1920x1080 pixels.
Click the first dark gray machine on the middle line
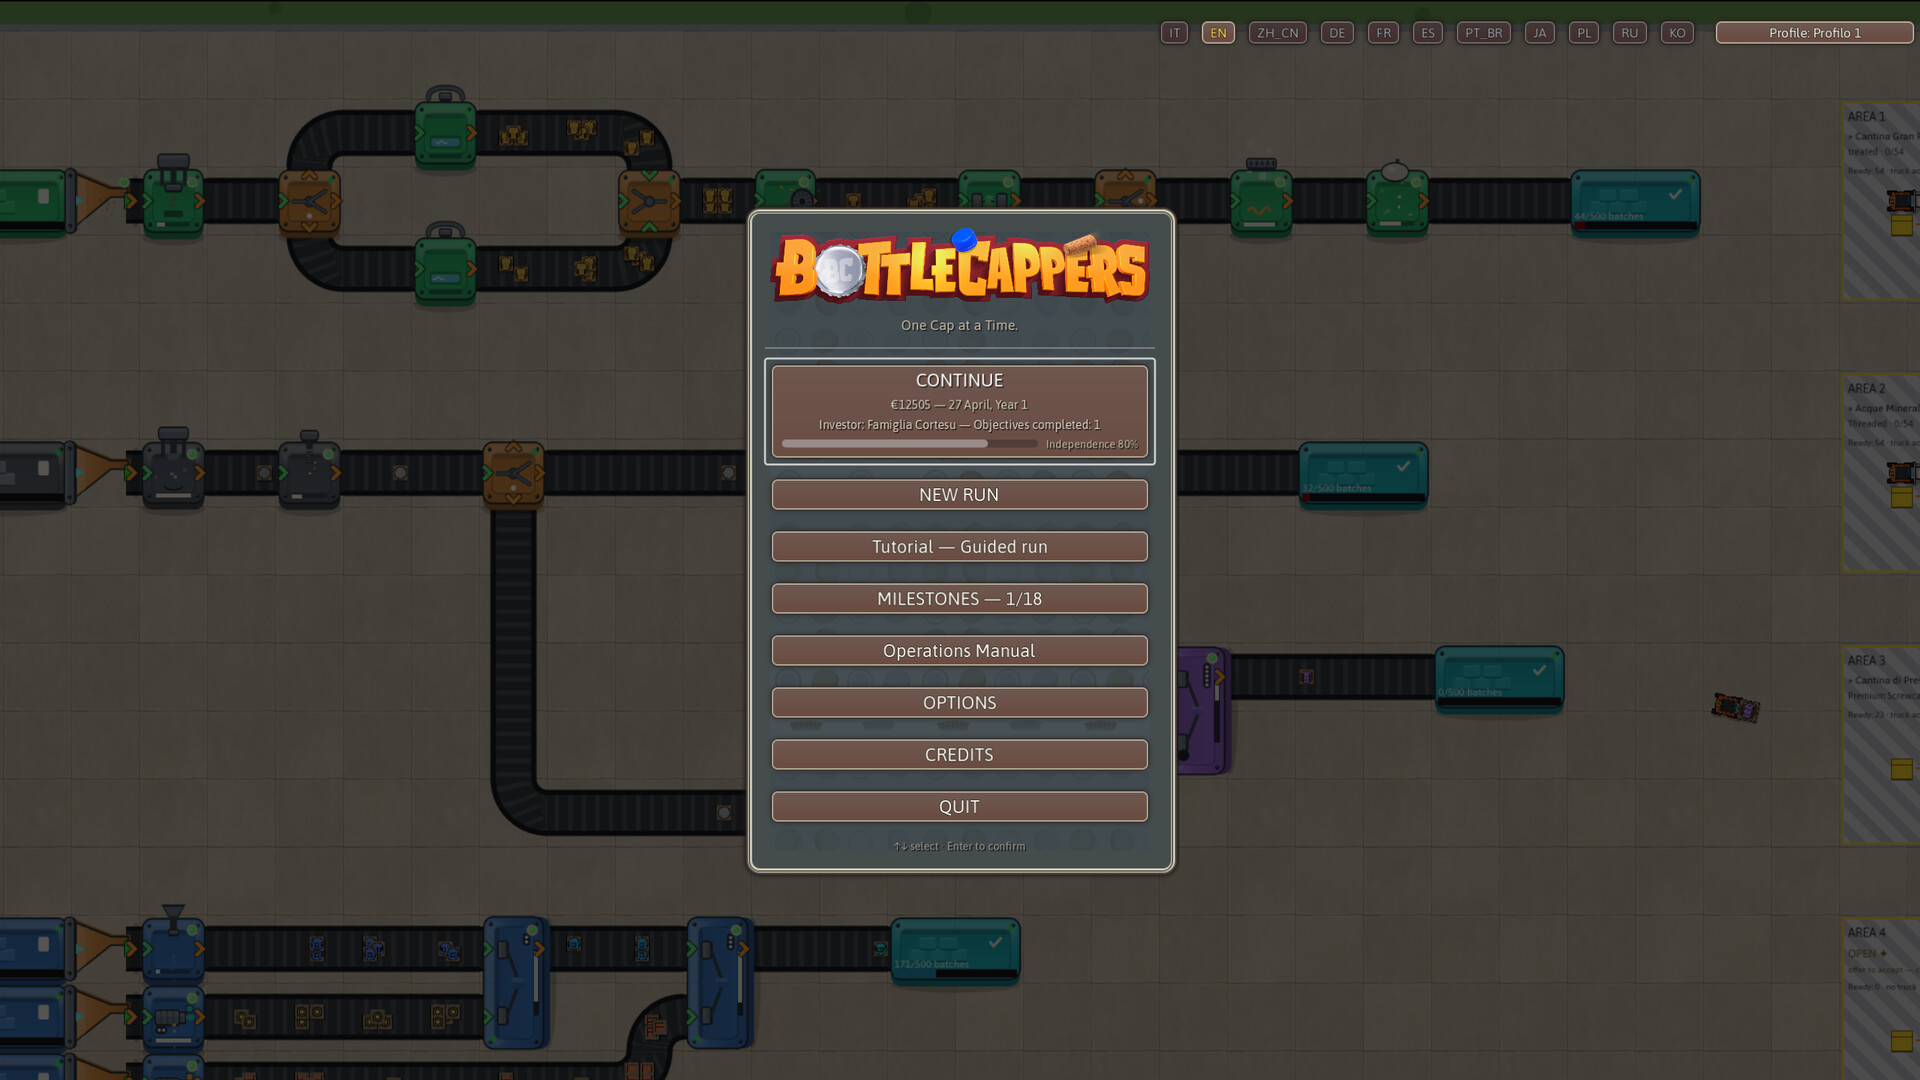pos(173,470)
